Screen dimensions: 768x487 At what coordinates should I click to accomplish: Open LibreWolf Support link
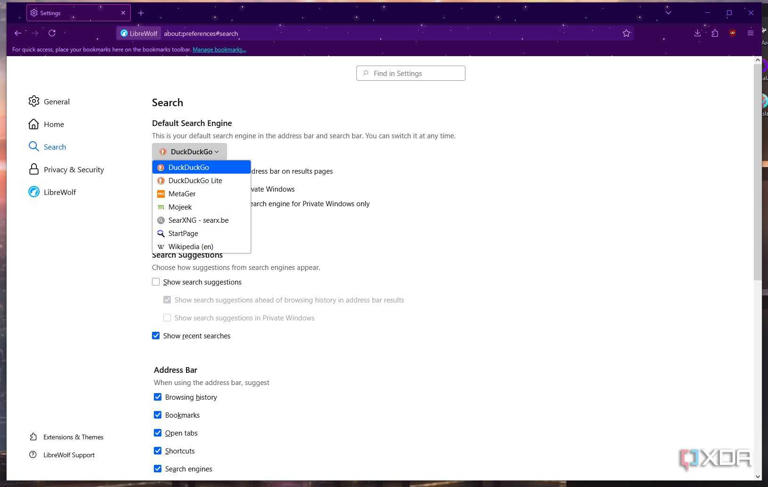(x=69, y=455)
